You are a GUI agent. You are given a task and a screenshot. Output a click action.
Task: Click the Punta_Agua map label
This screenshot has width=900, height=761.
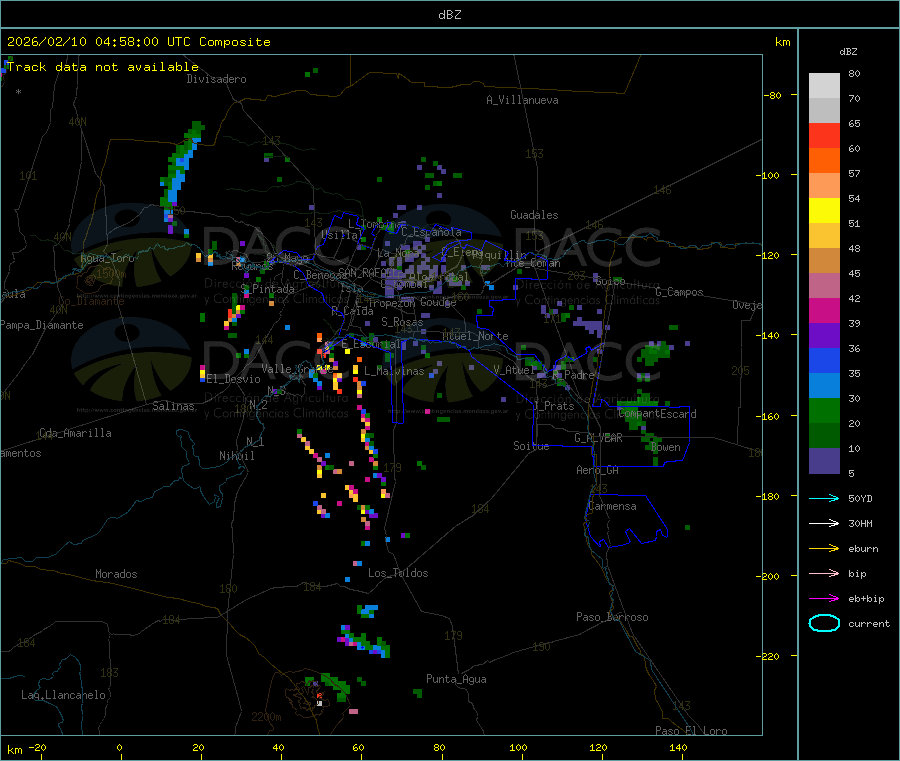coord(456,679)
